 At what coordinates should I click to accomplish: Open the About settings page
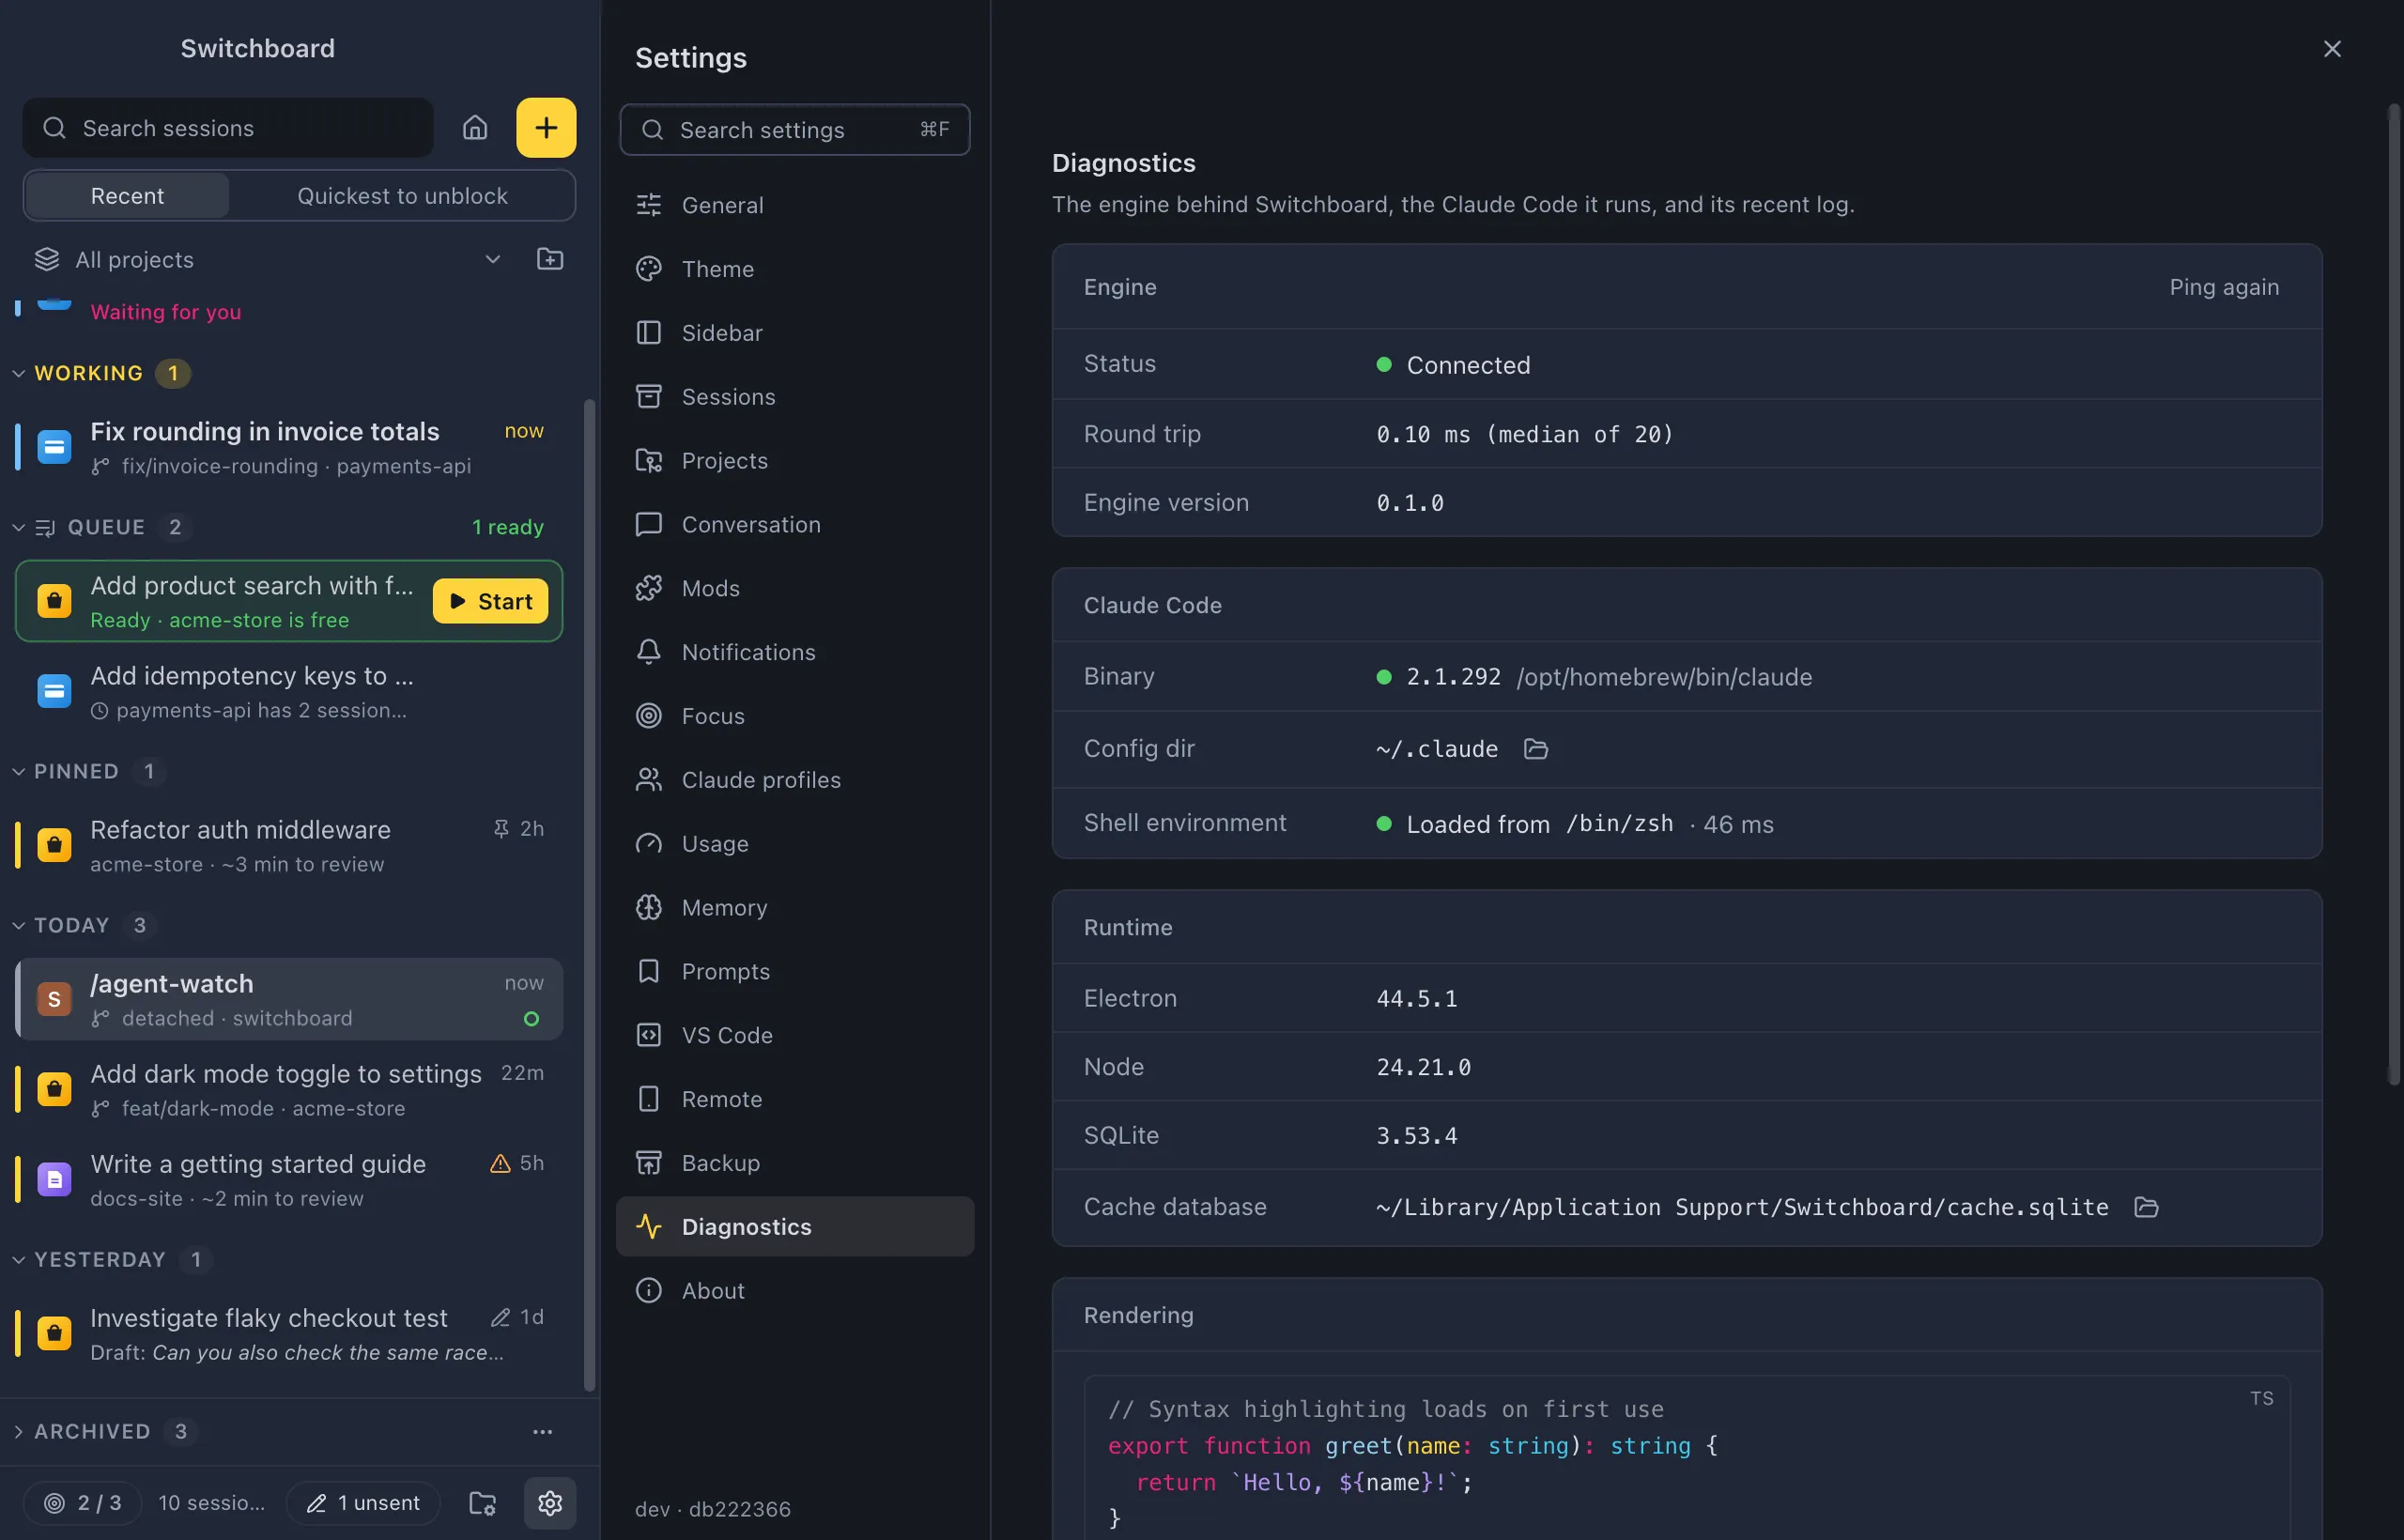[x=795, y=1290]
